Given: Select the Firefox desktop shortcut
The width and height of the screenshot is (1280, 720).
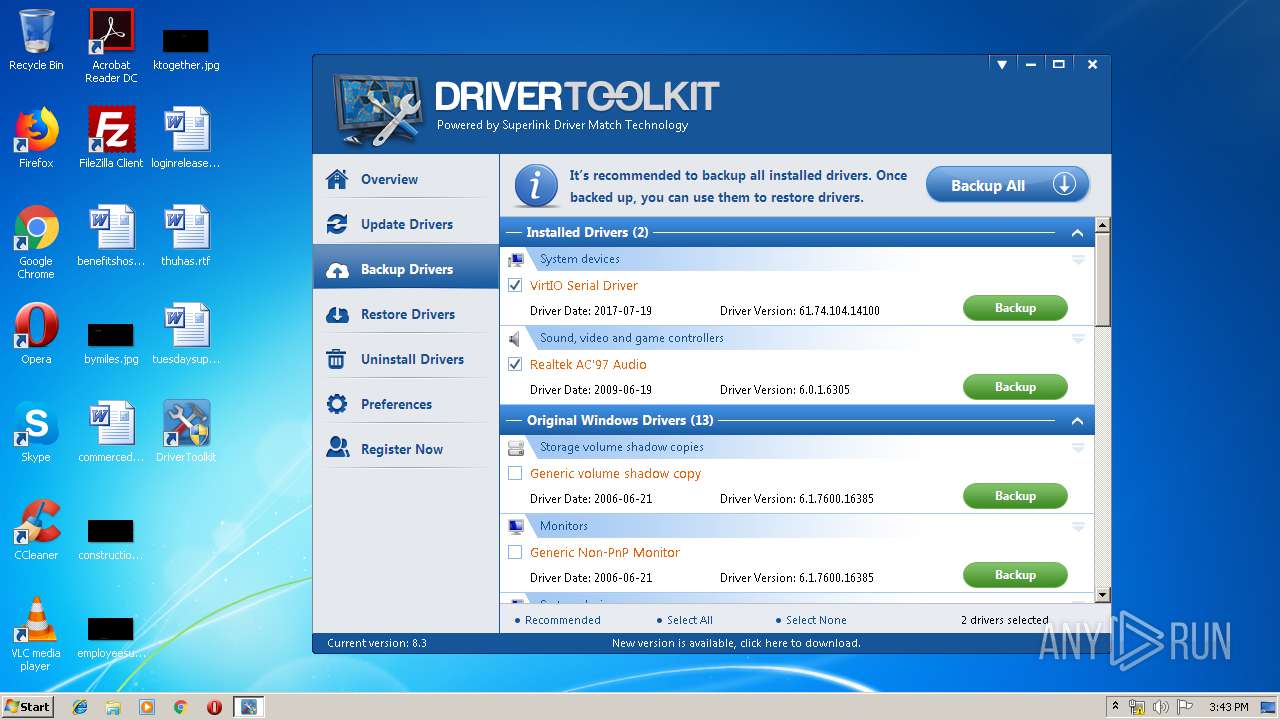Looking at the screenshot, I should [x=36, y=138].
